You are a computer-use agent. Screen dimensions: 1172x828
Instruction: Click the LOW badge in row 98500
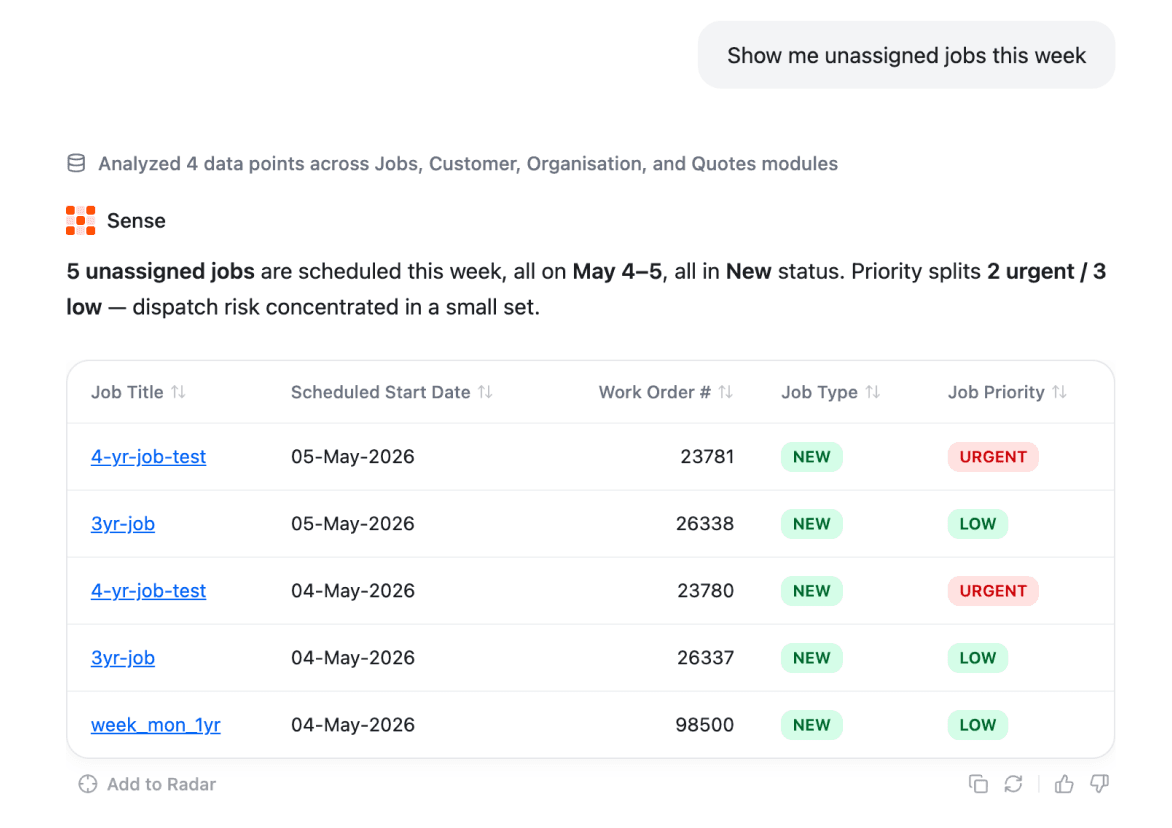point(978,725)
